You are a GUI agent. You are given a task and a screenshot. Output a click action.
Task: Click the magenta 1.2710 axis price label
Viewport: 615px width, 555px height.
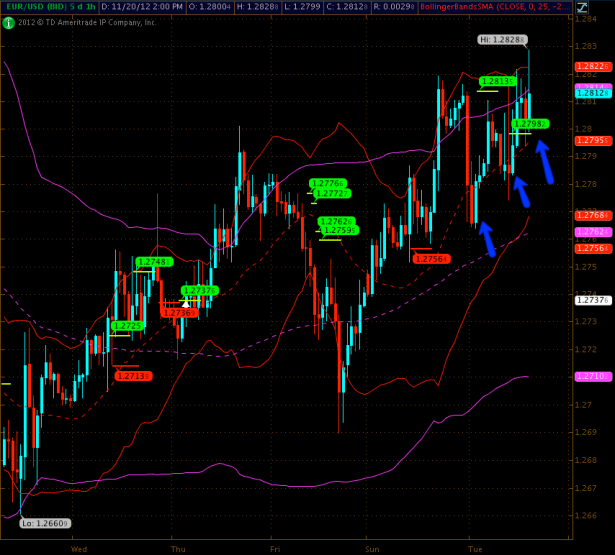587,376
